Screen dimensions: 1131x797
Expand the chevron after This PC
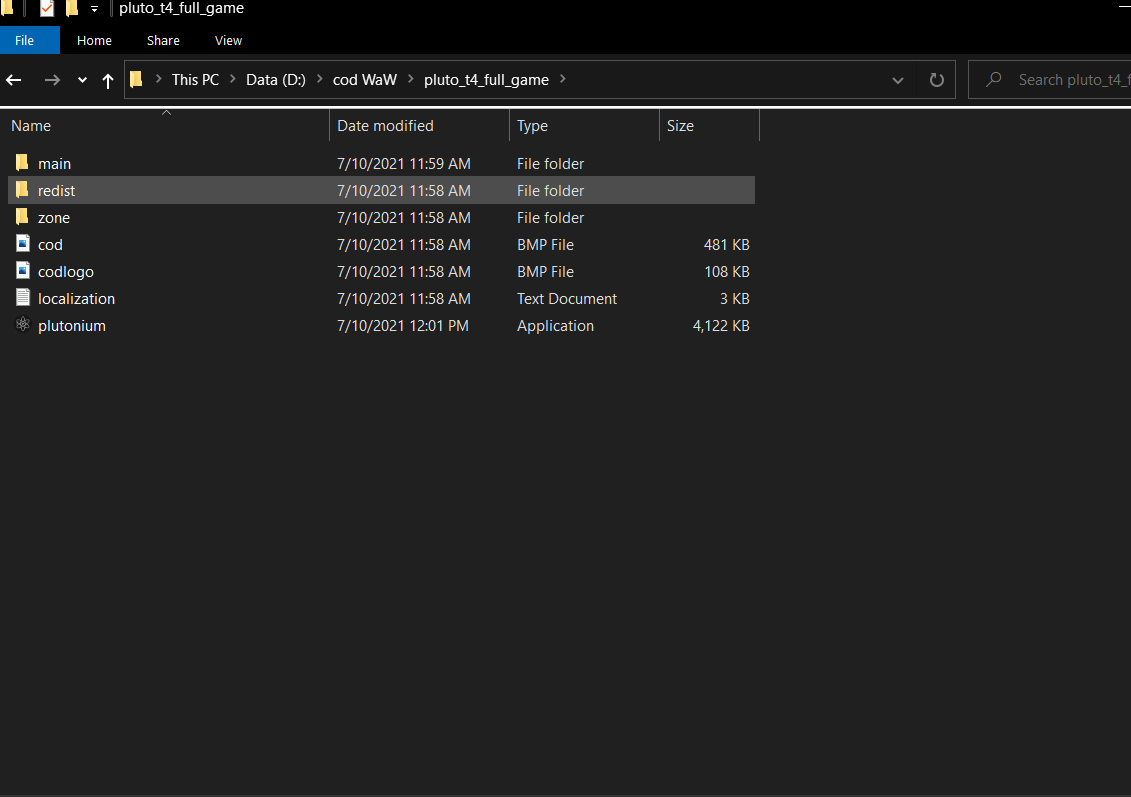tap(233, 79)
